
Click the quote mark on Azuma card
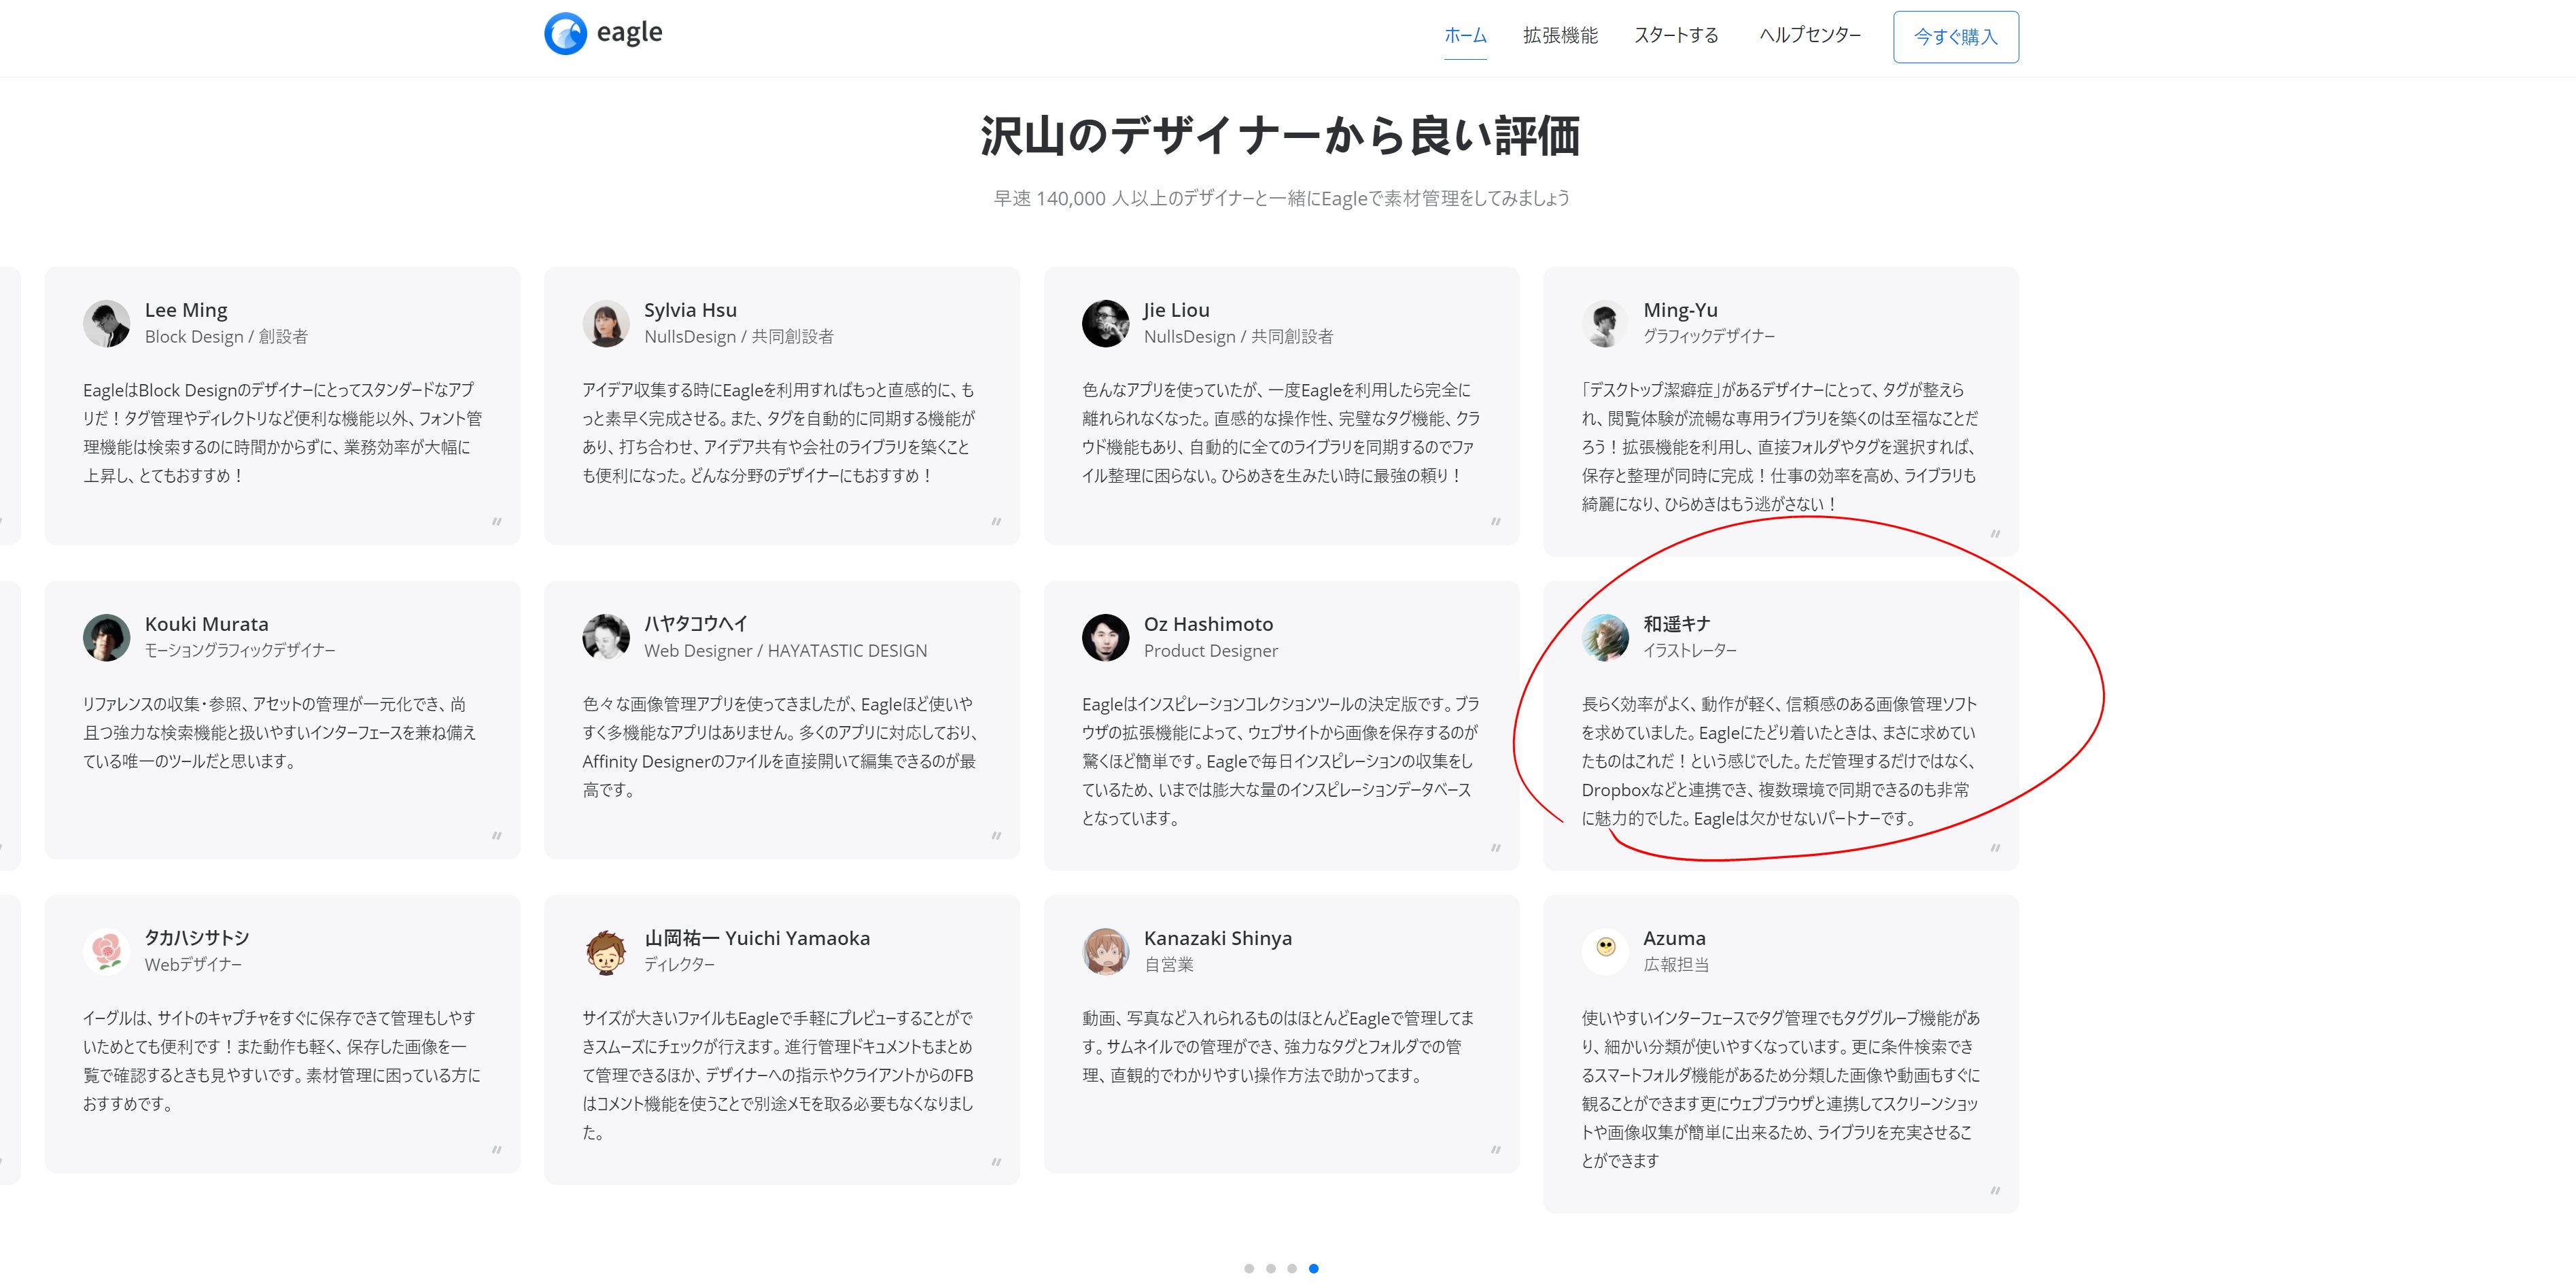(1995, 1191)
